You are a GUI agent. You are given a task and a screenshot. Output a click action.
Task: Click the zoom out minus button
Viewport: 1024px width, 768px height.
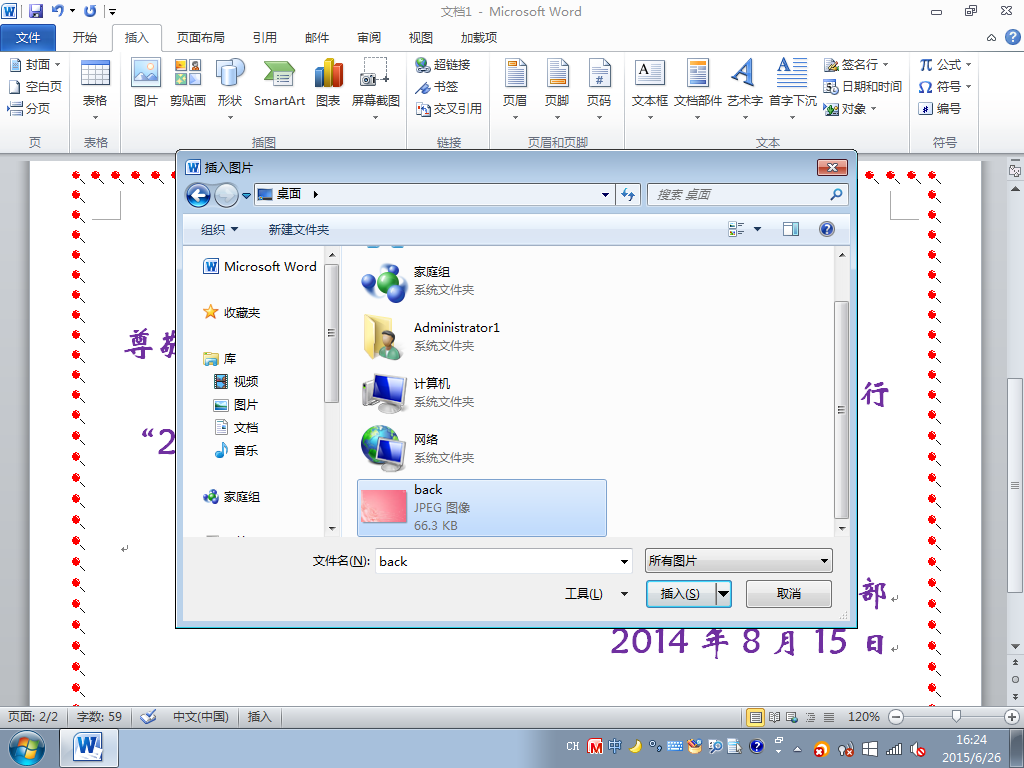pyautogui.click(x=897, y=716)
